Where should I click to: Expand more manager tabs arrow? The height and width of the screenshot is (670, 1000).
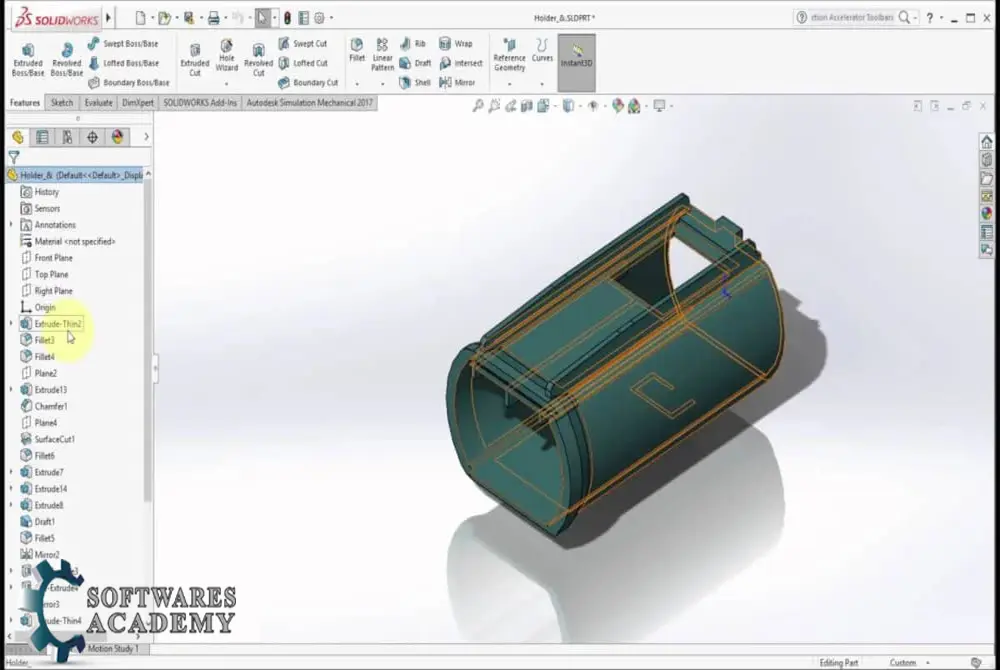[x=146, y=137]
